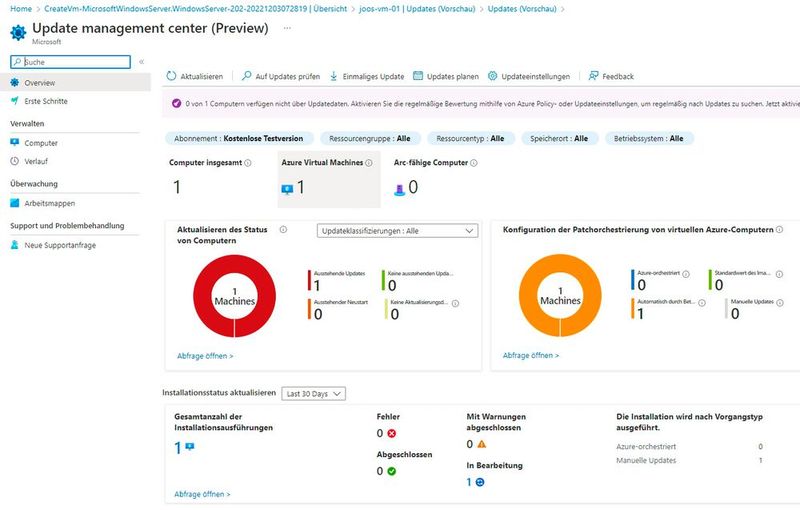Screen dimensions: 800x510
Task: Click the Update management center gear logo
Action: [18, 32]
